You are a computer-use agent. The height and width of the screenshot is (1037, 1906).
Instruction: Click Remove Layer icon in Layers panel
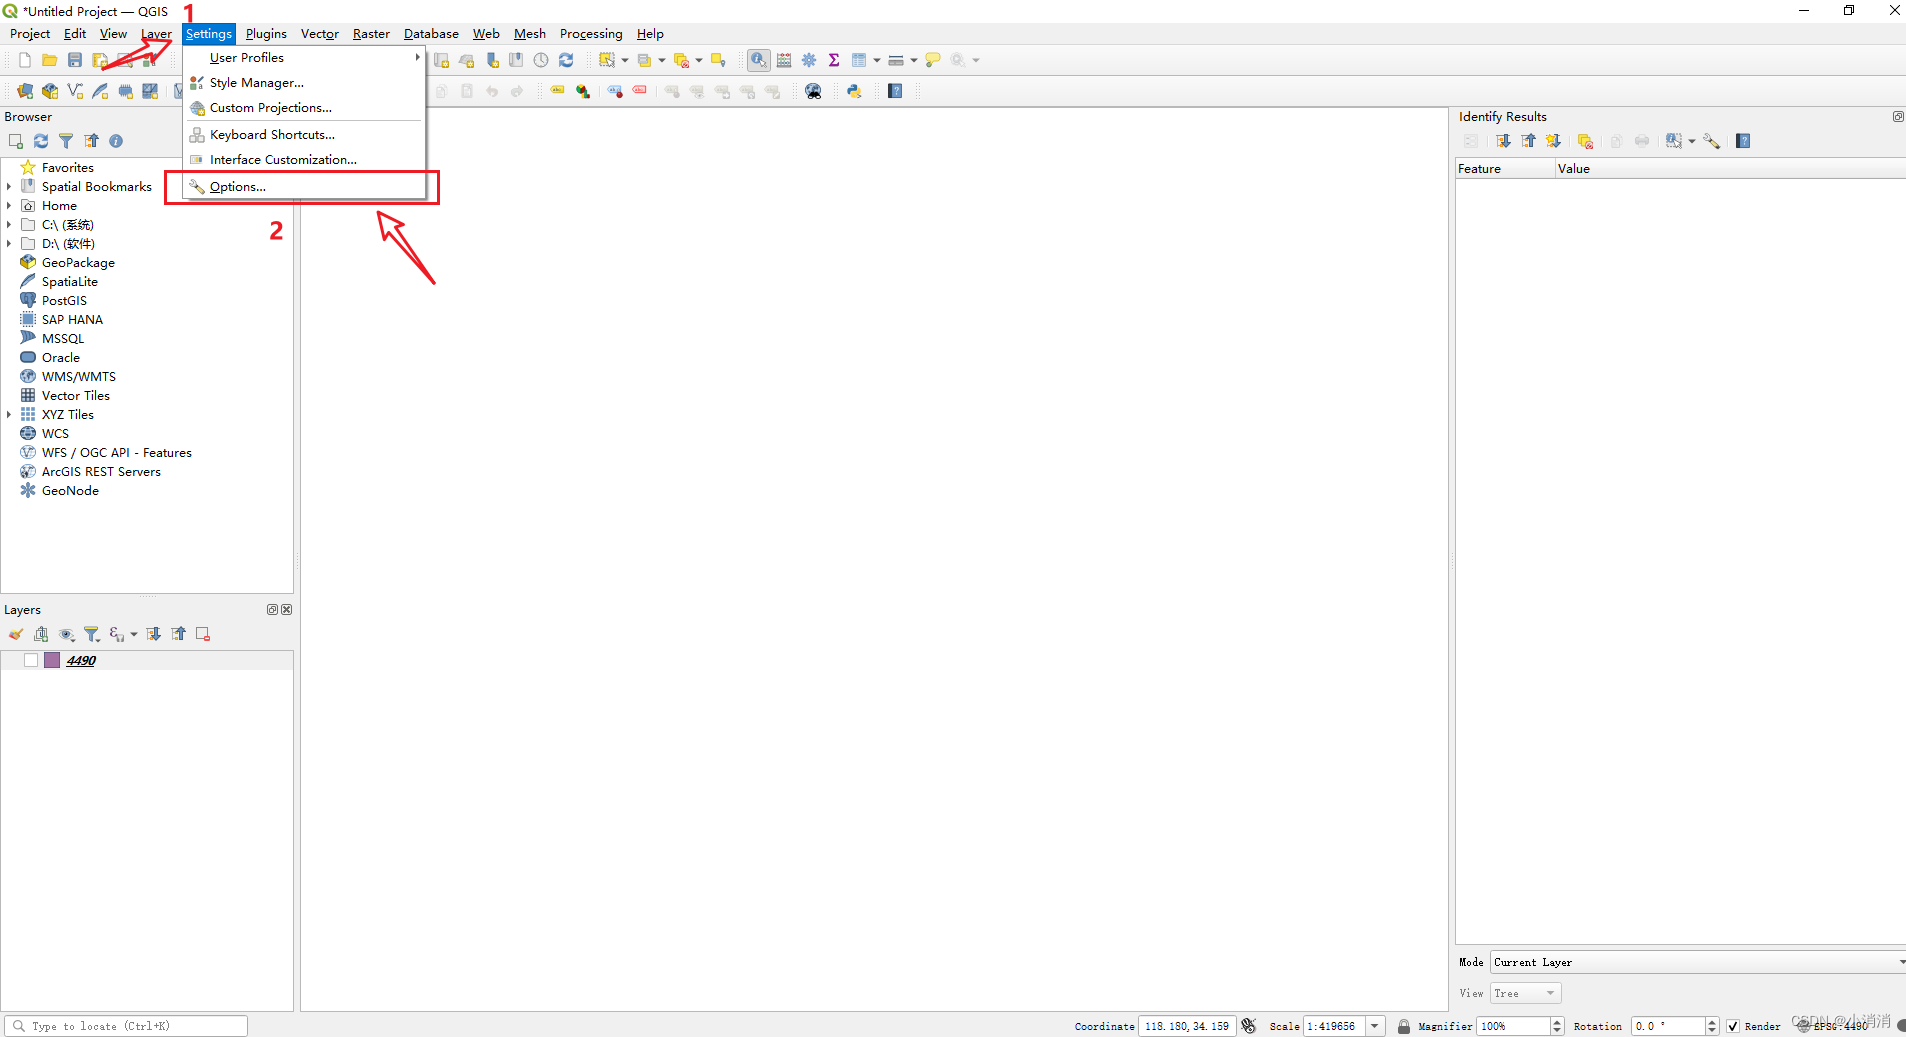[203, 634]
